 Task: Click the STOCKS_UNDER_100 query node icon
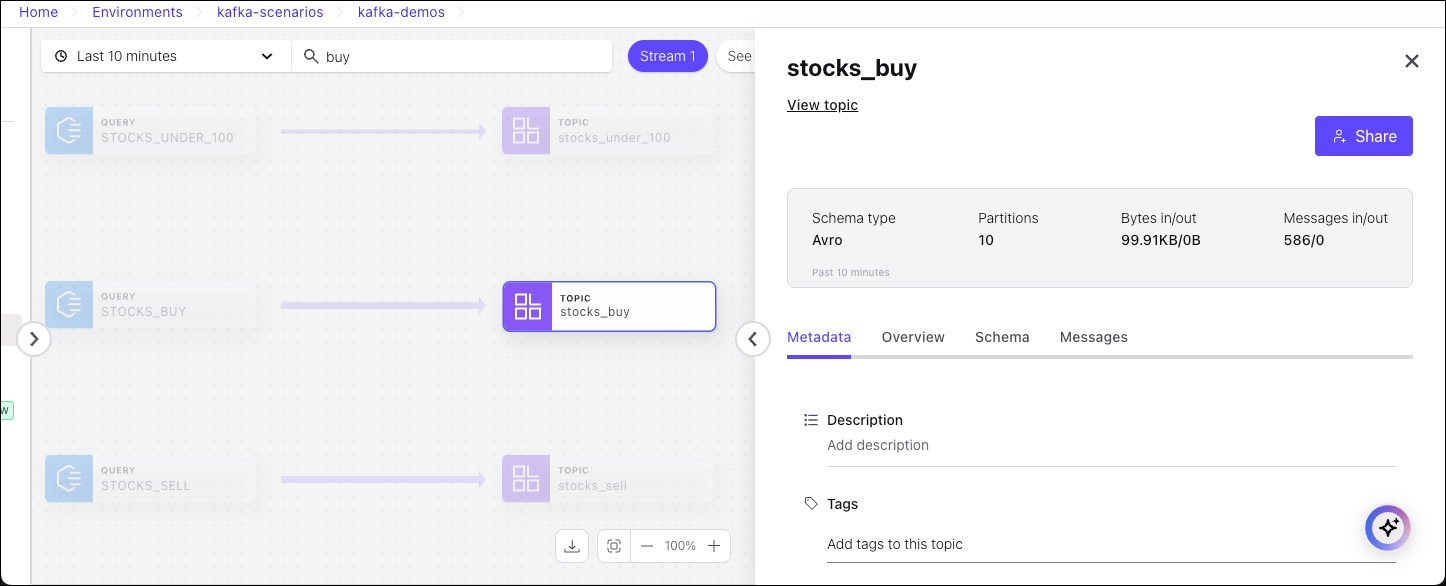(69, 131)
